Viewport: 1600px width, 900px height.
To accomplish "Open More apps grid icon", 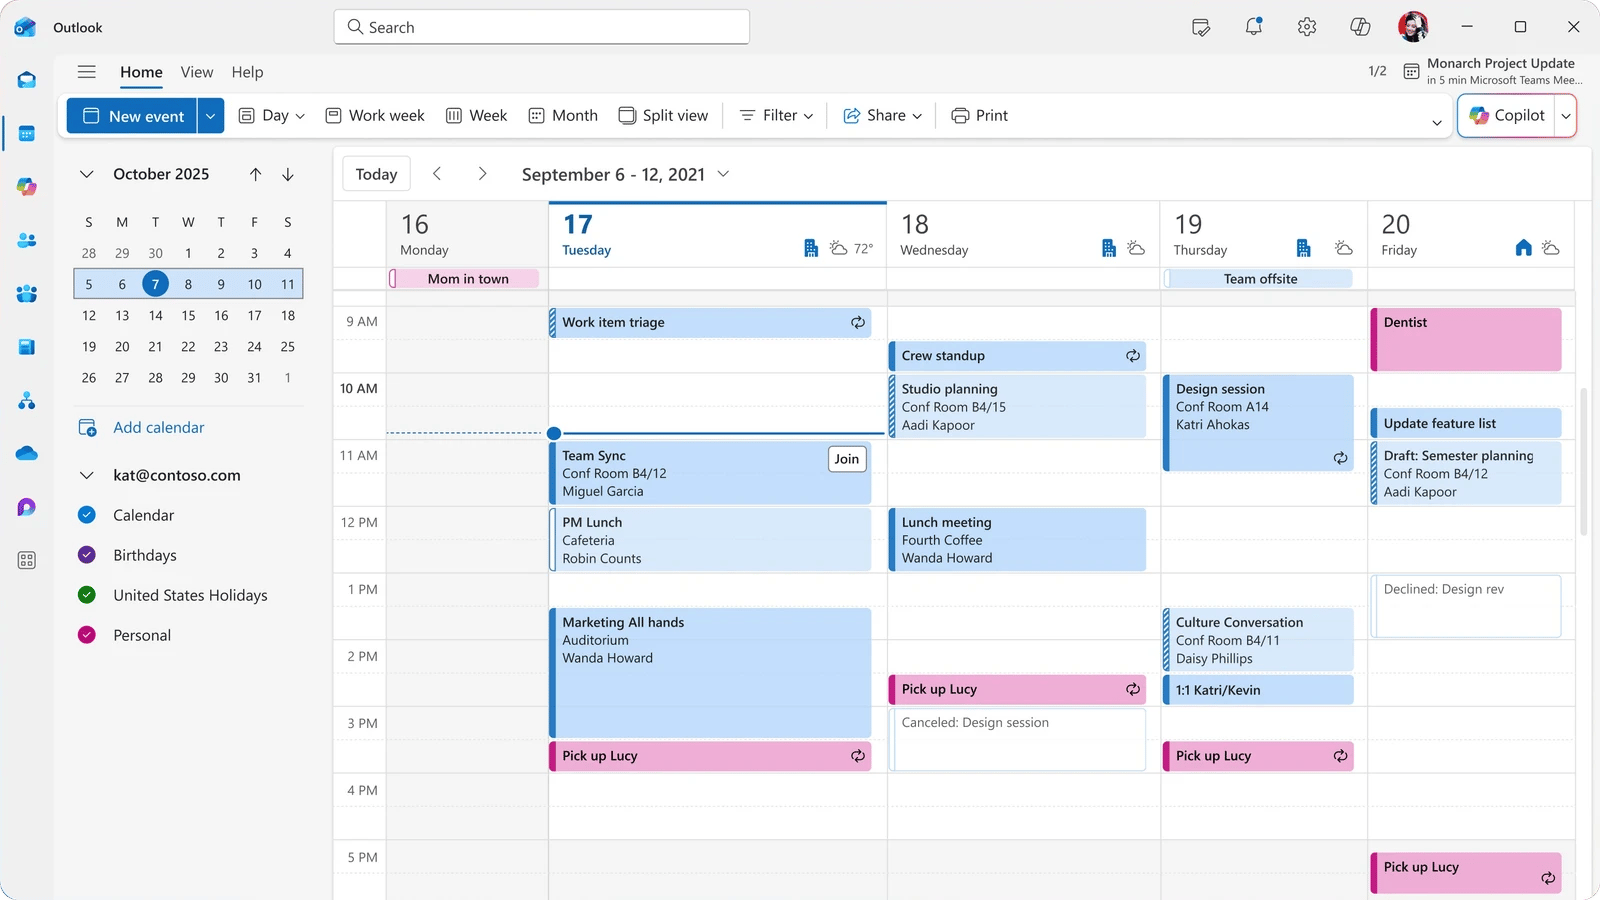I will point(27,560).
